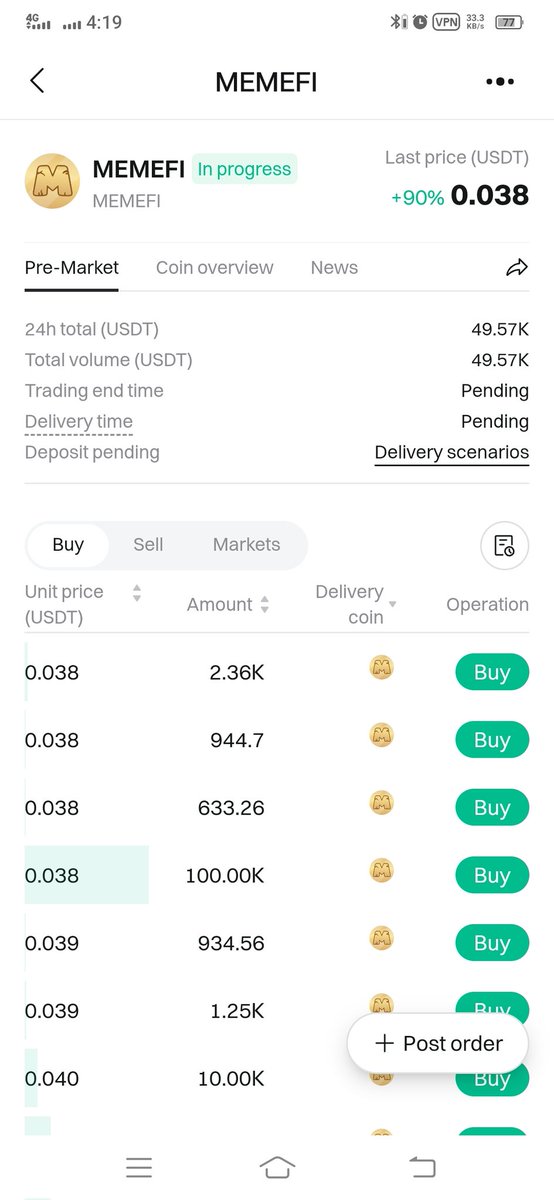The width and height of the screenshot is (554, 1200).
Task: Tap Android recent apps menu icon
Action: point(139,1166)
